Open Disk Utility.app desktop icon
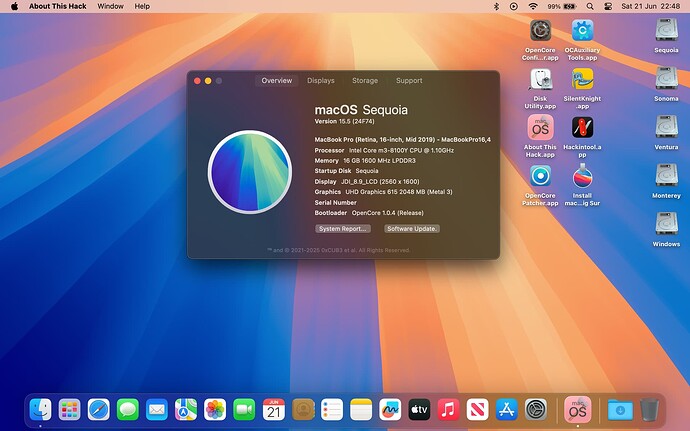The image size is (690, 431). 540,80
